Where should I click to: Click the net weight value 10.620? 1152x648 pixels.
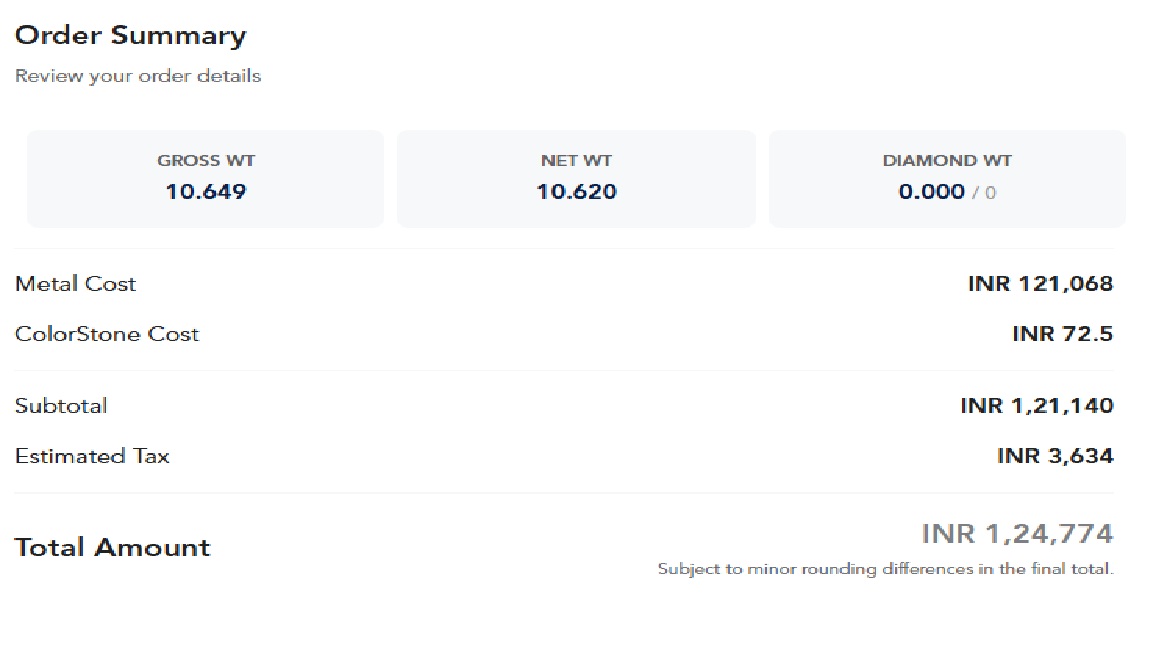[x=576, y=192]
